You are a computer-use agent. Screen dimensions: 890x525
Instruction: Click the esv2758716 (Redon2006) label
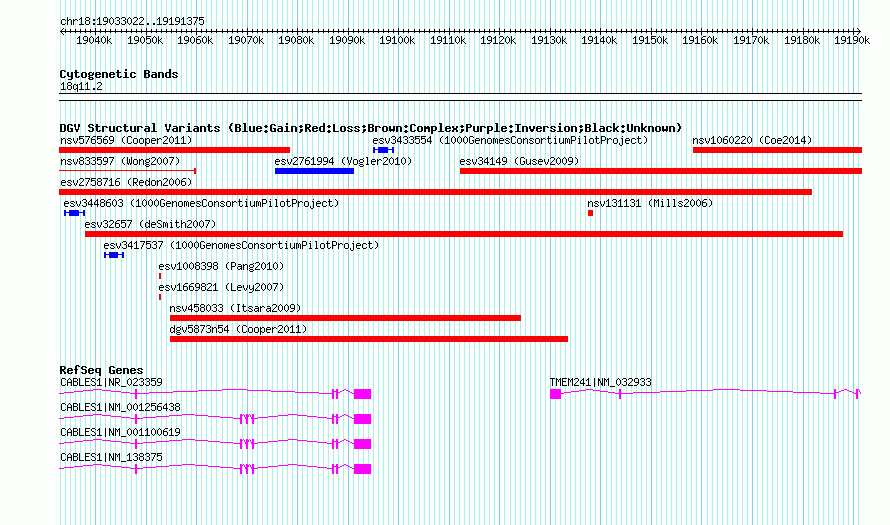click(x=126, y=182)
